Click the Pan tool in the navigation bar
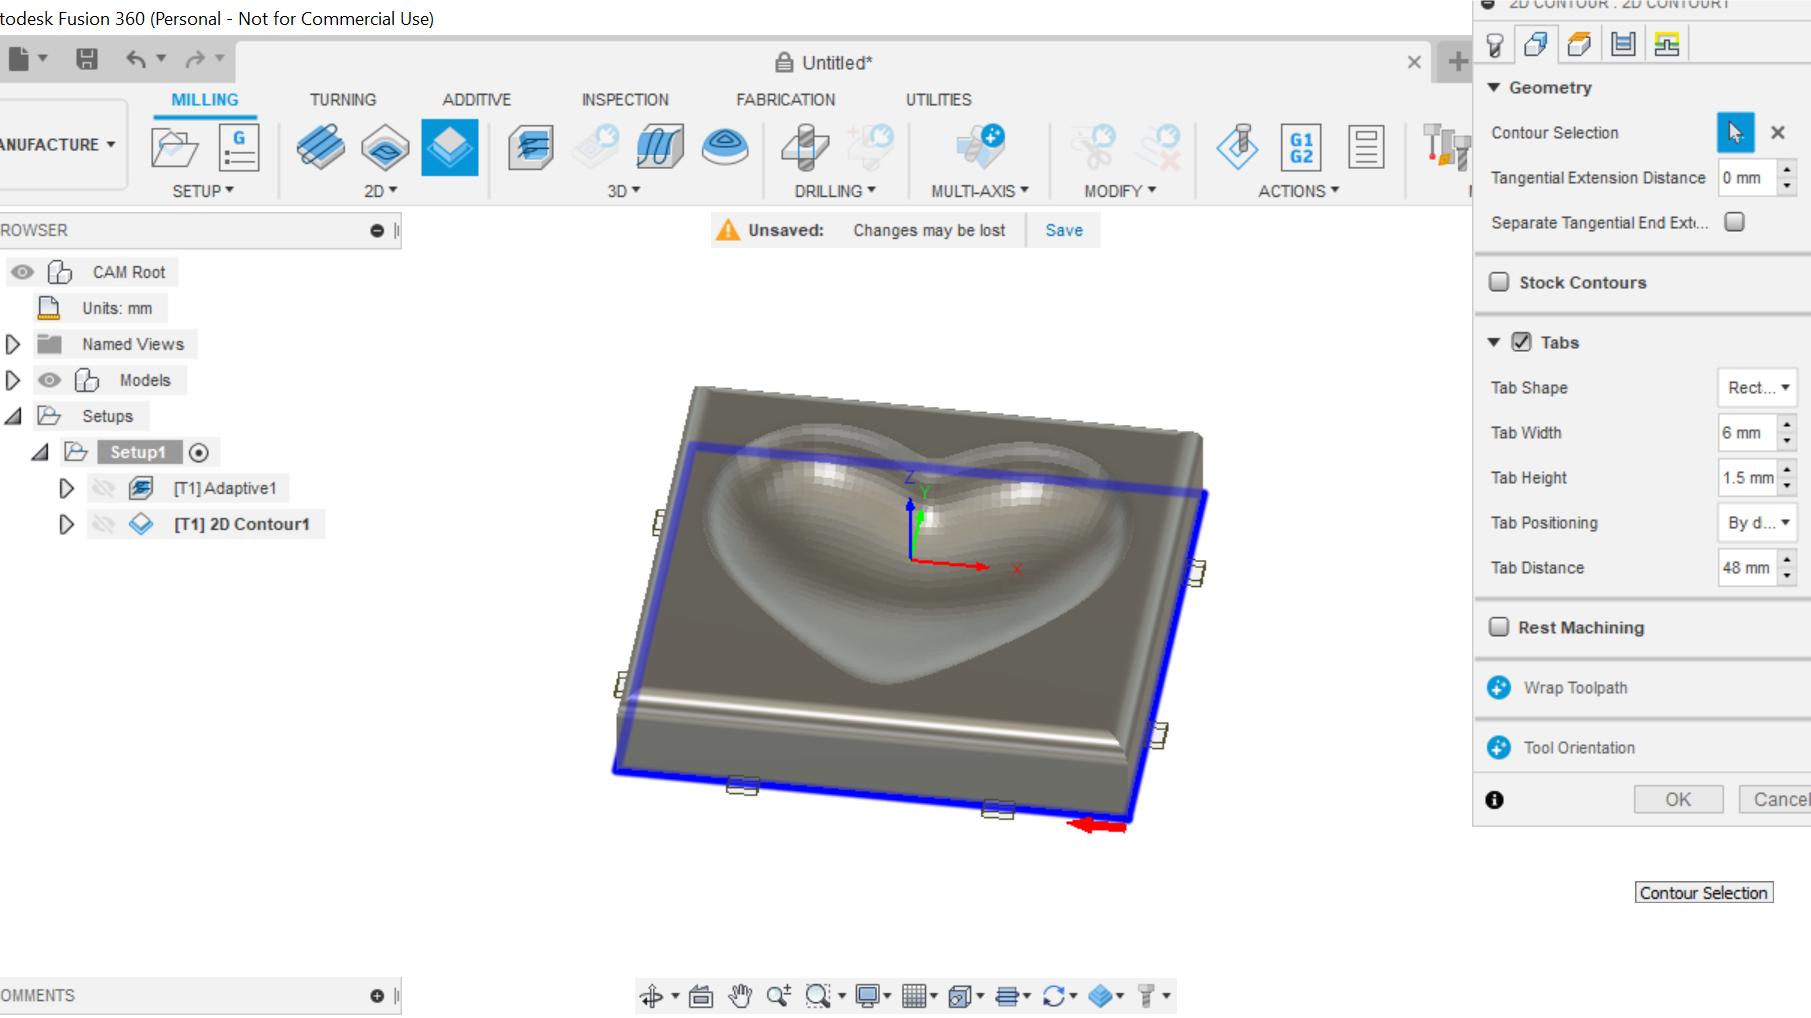The width and height of the screenshot is (1811, 1018). coord(739,995)
